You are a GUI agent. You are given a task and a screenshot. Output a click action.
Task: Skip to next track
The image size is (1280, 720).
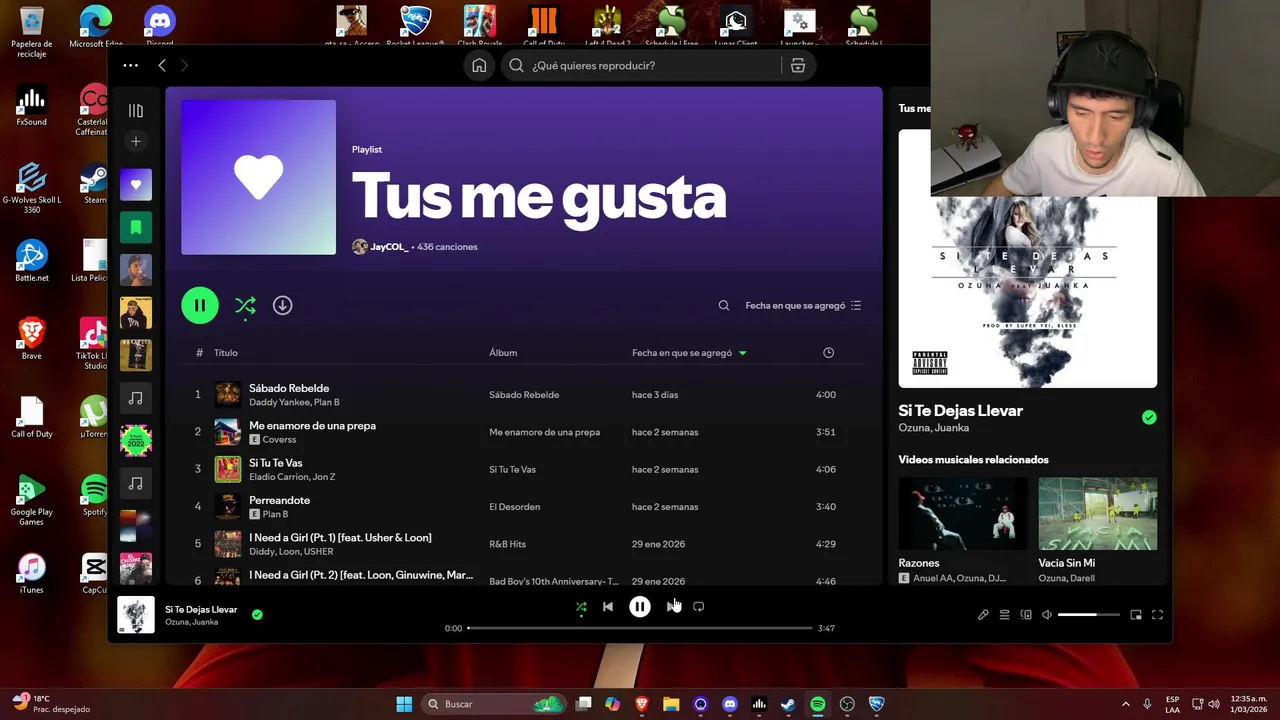[x=672, y=607]
